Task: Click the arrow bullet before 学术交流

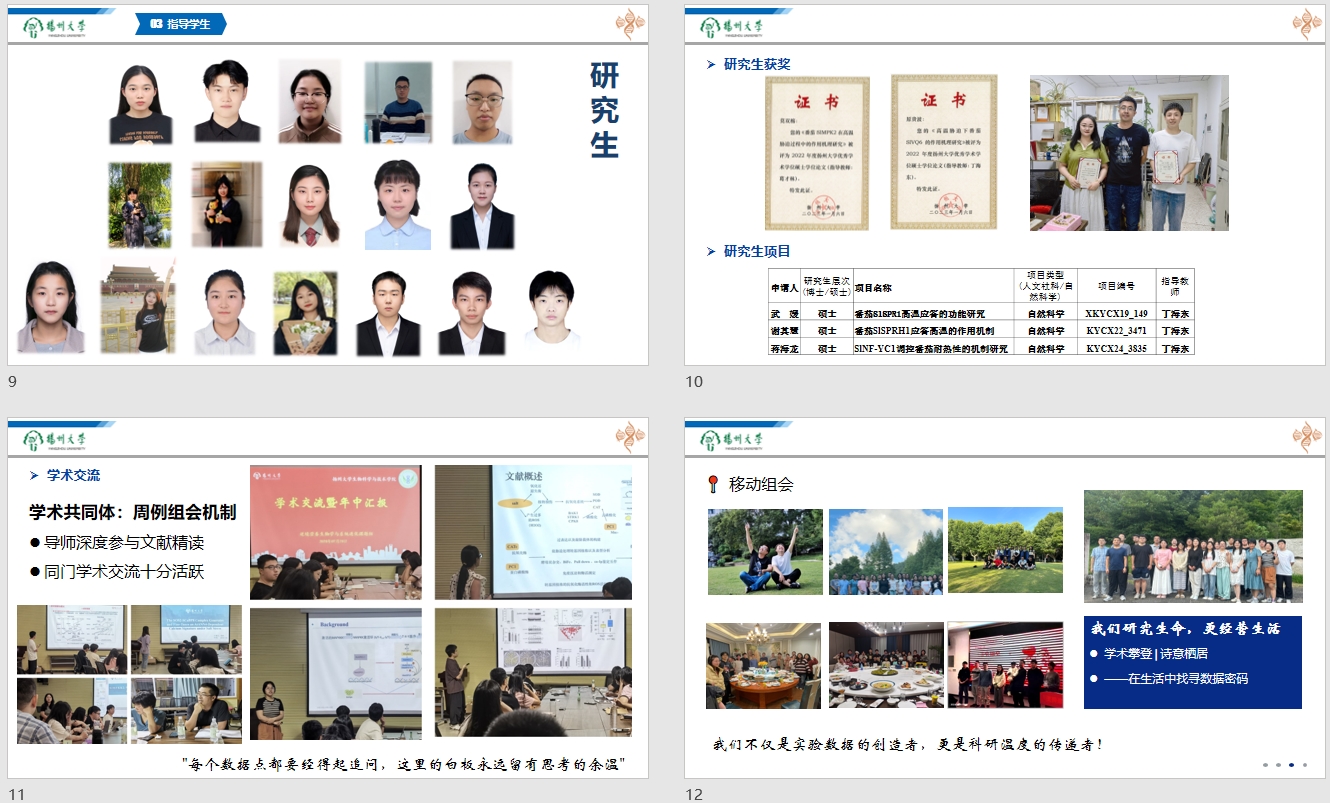Action: [x=34, y=476]
